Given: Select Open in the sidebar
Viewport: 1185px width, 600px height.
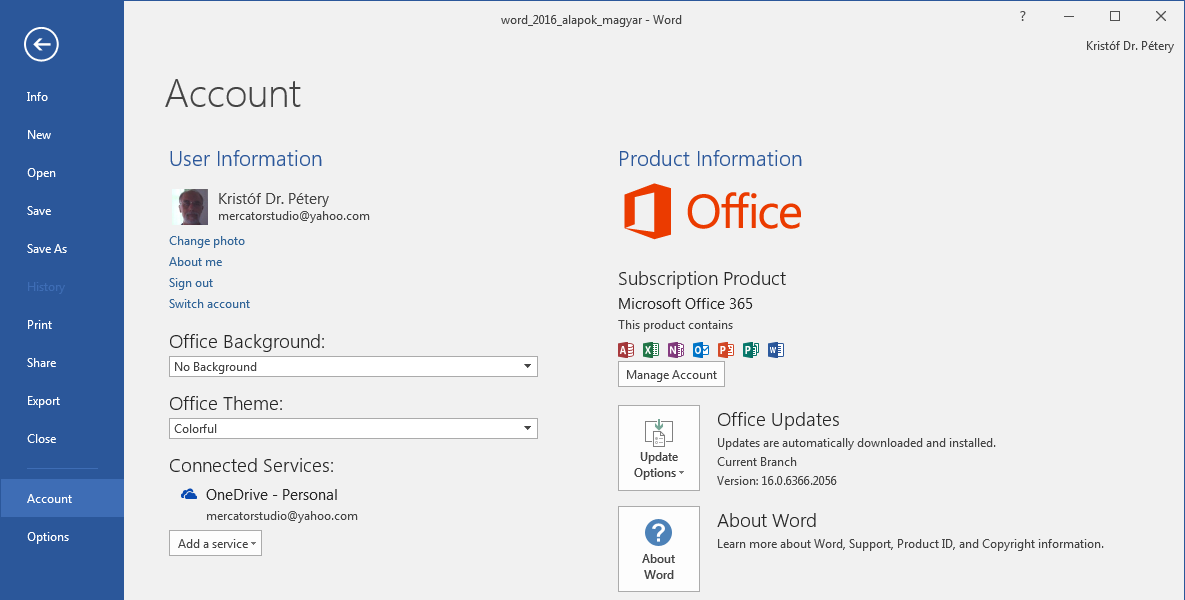Looking at the screenshot, I should pos(62,173).
